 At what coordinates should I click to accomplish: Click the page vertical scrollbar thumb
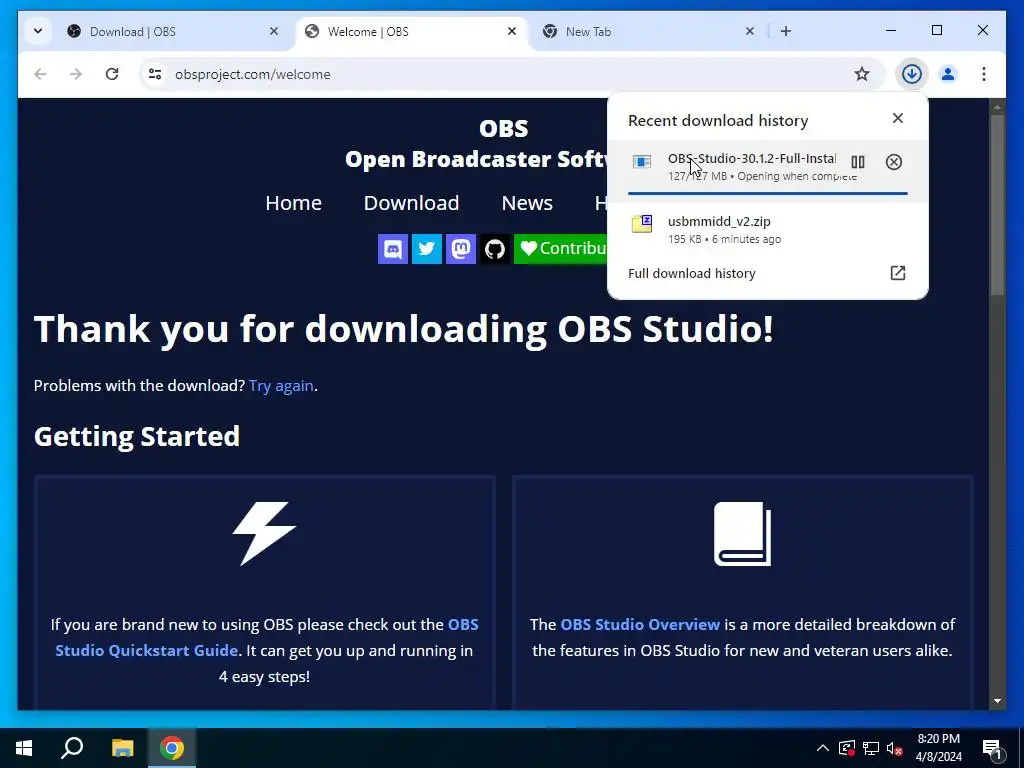click(997, 206)
